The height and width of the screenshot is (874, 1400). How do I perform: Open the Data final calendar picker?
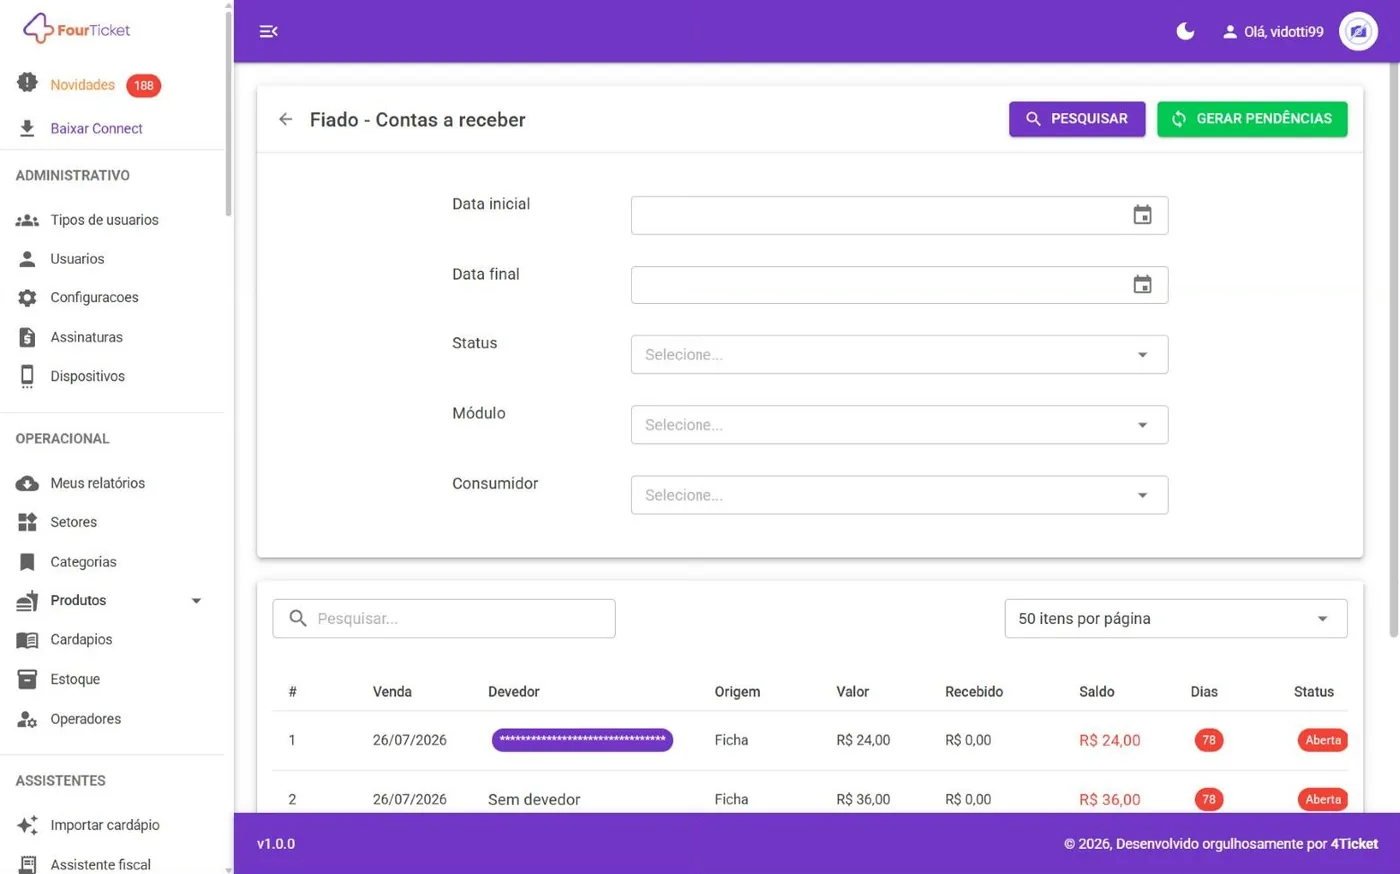coord(1142,285)
